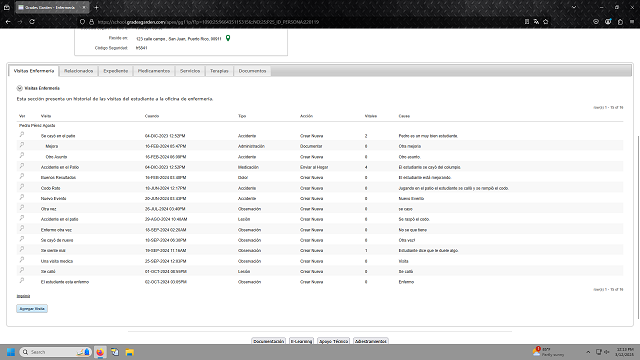
Task: Show hidden system tray icons chevron
Action: tap(588, 352)
